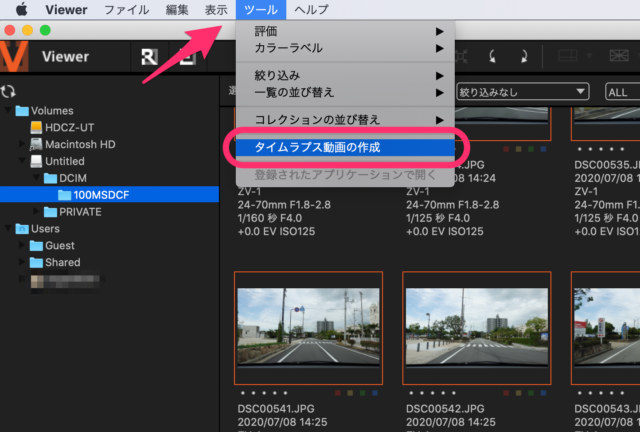Collapse the Volumes tree node
The image size is (640, 432).
tap(8, 110)
